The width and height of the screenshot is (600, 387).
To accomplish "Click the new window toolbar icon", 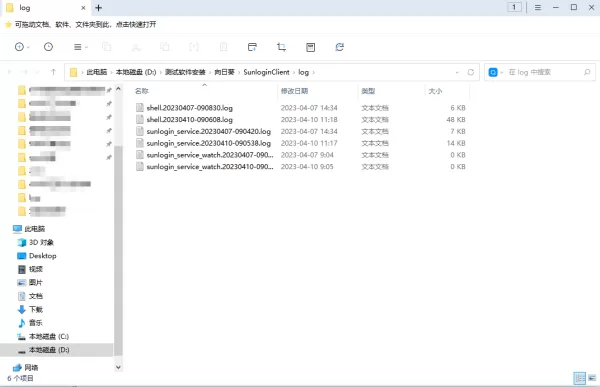I will [x=252, y=47].
